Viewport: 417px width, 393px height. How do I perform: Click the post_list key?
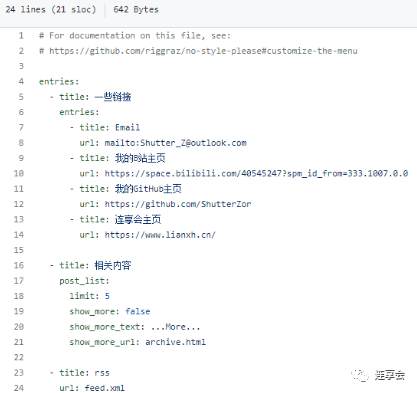[x=84, y=281]
